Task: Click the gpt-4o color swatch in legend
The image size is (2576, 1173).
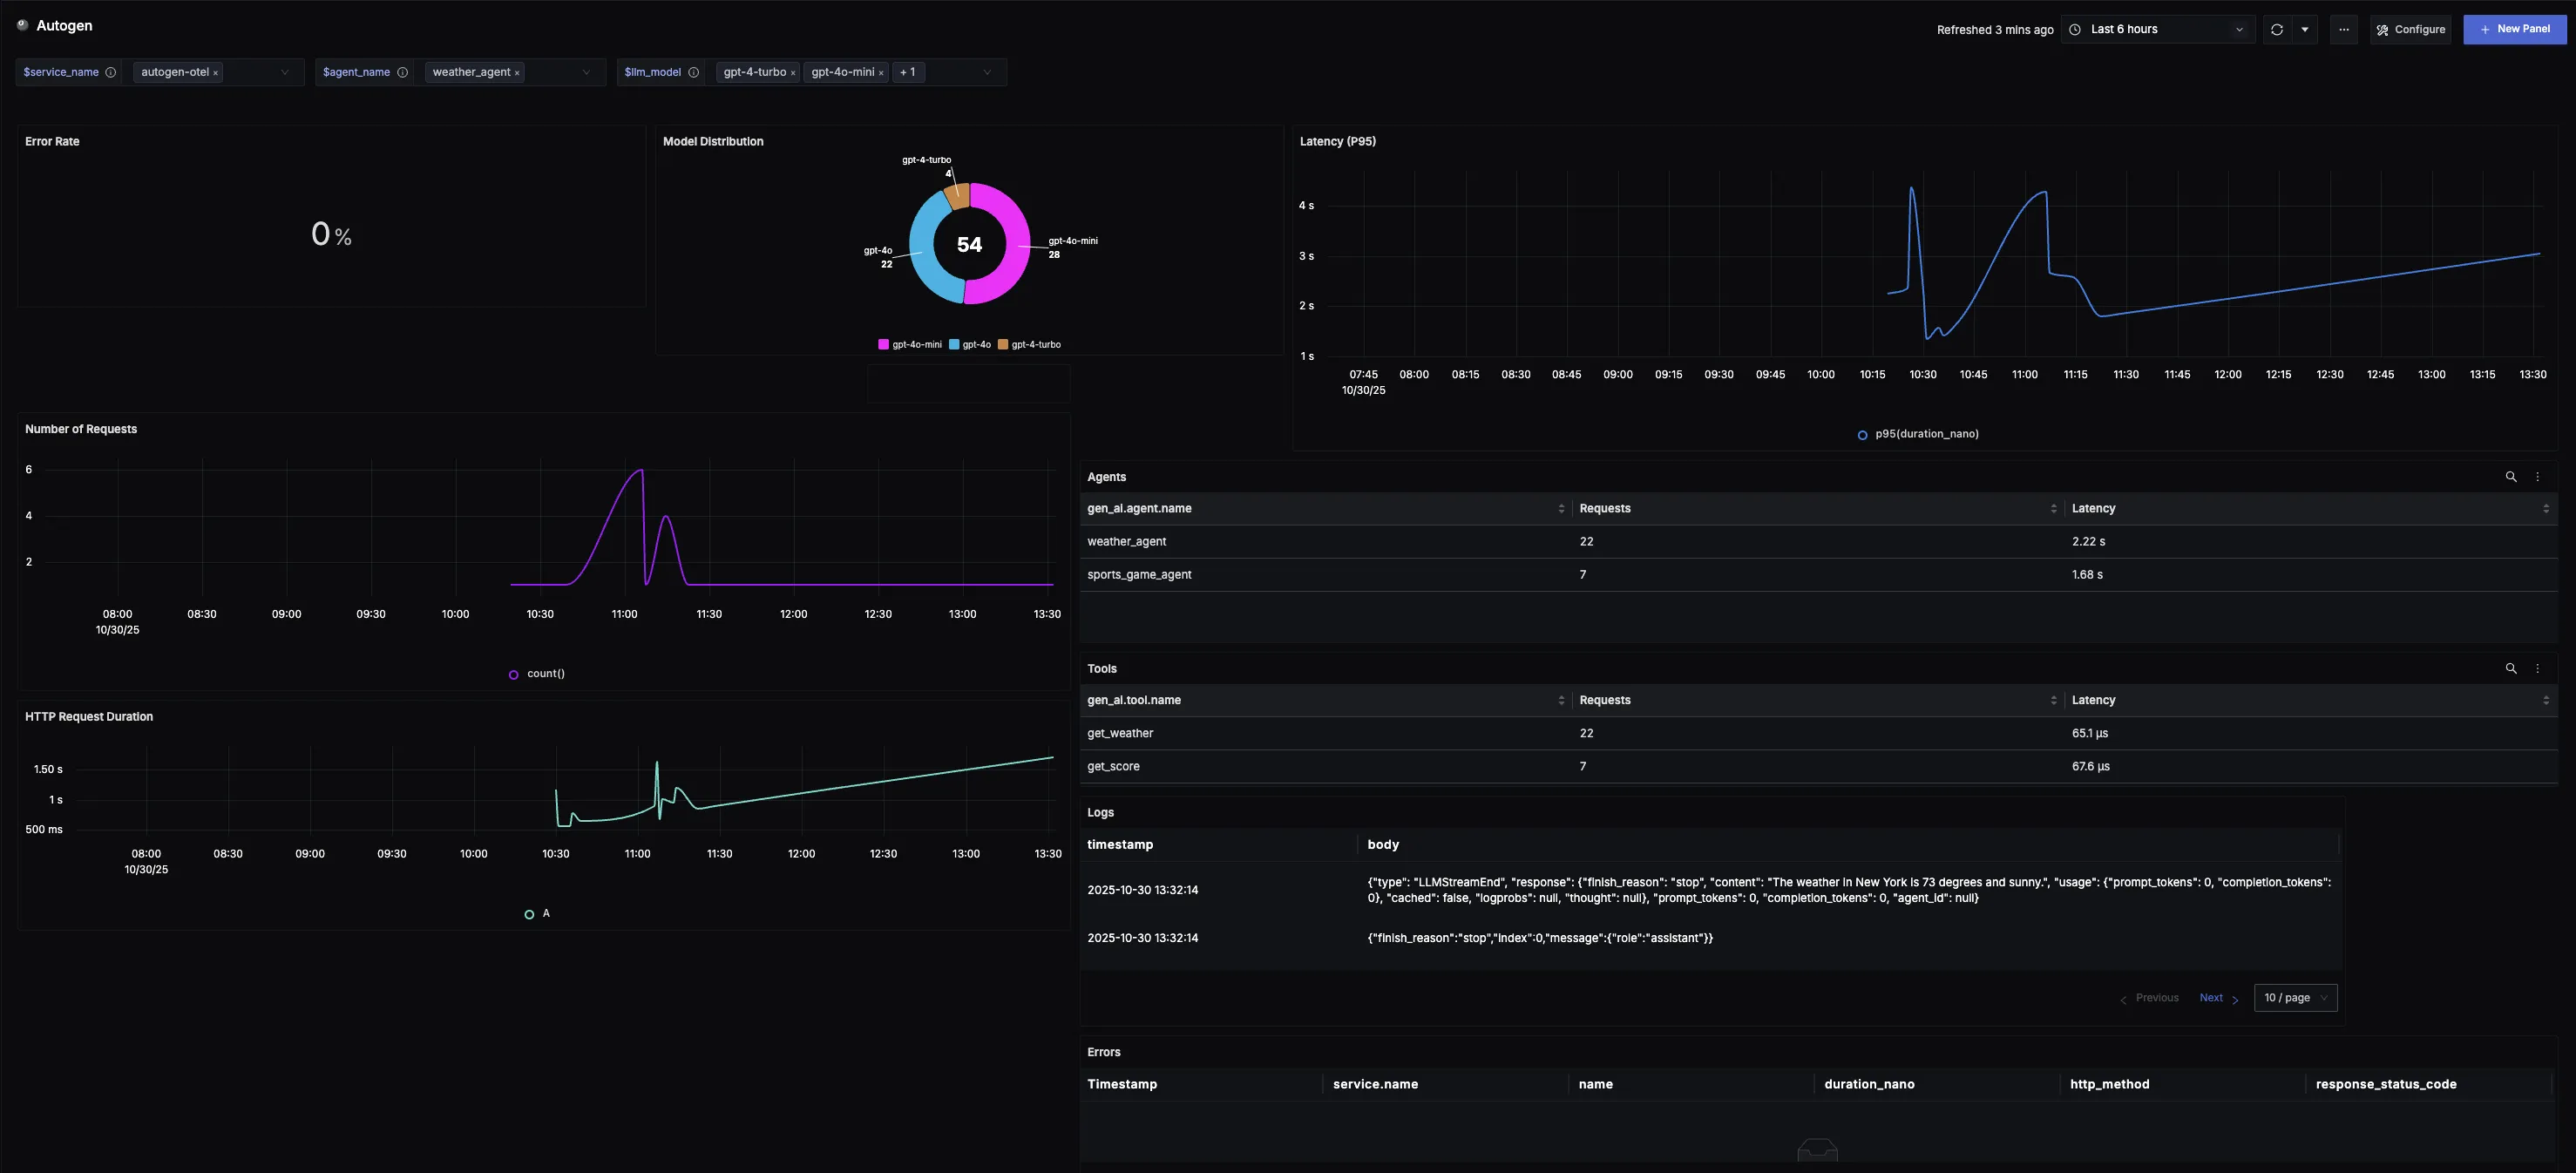Action: 953,344
